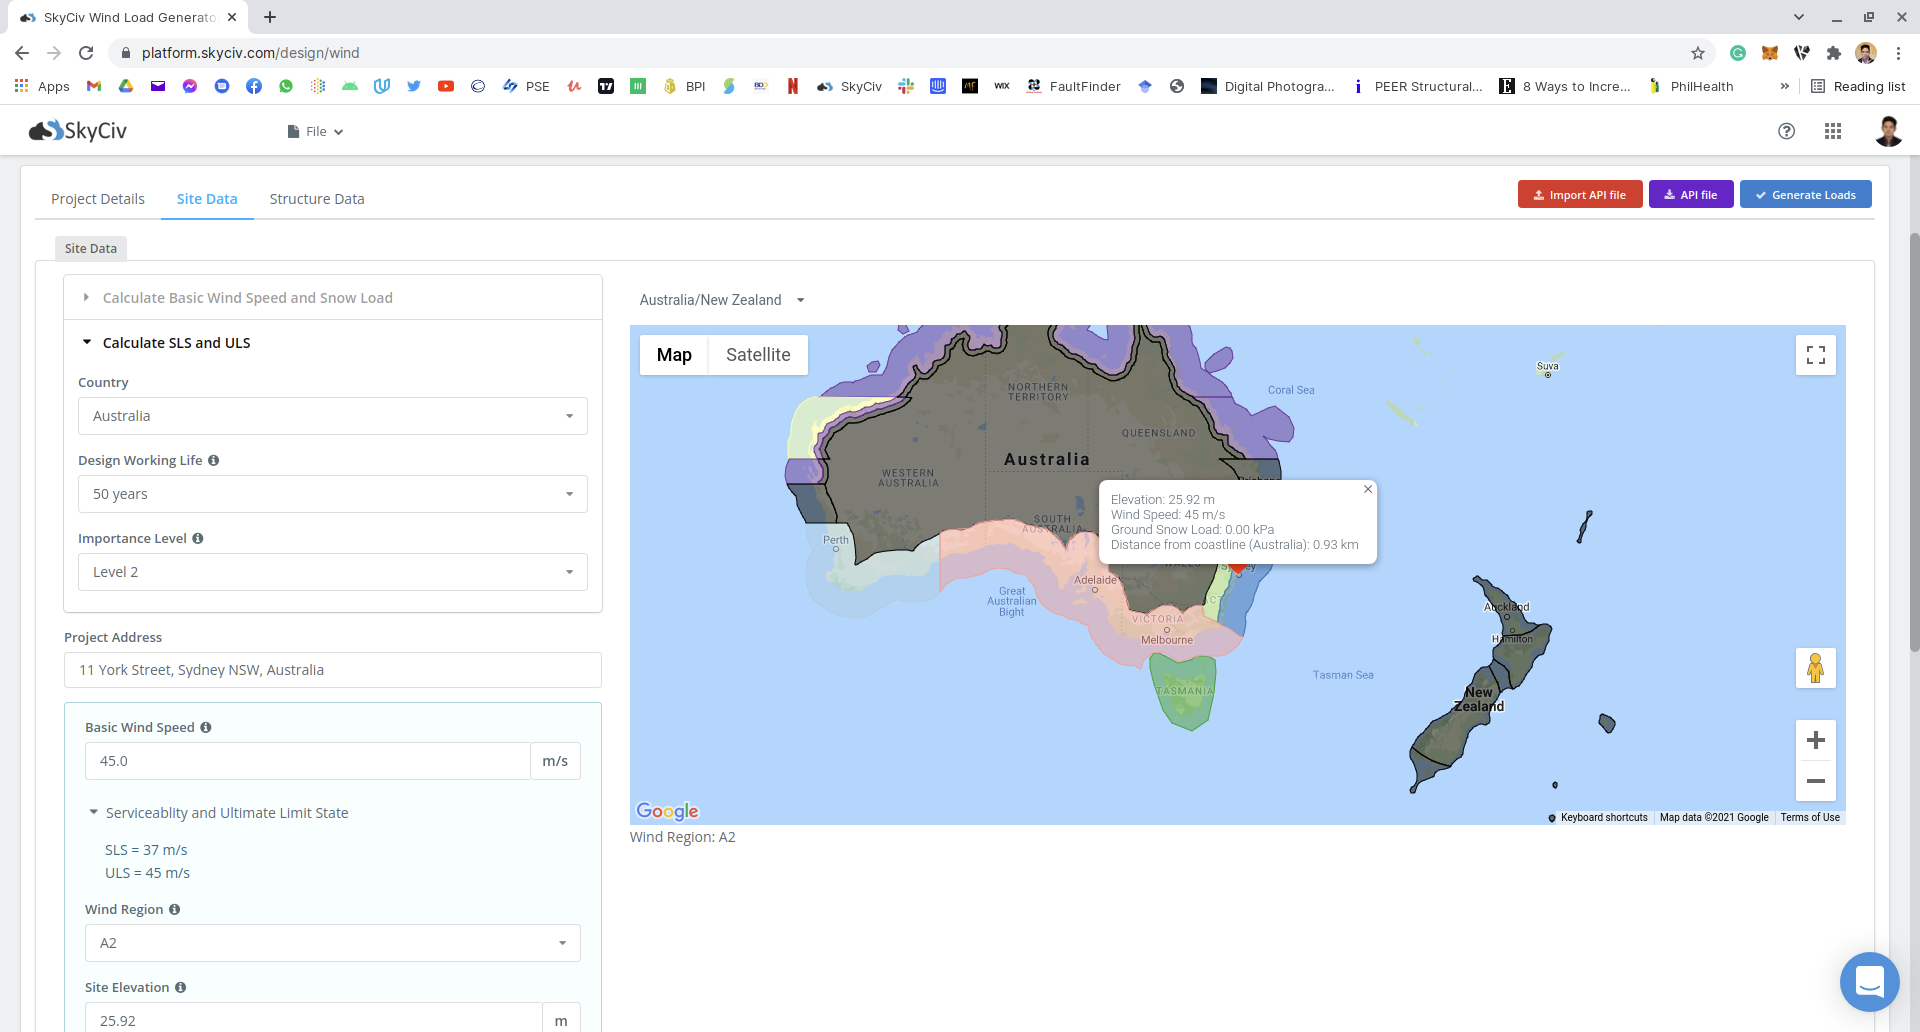The height and width of the screenshot is (1032, 1920).
Task: Expand Calculate Basic Wind Speed and Snow Load
Action: pos(247,298)
